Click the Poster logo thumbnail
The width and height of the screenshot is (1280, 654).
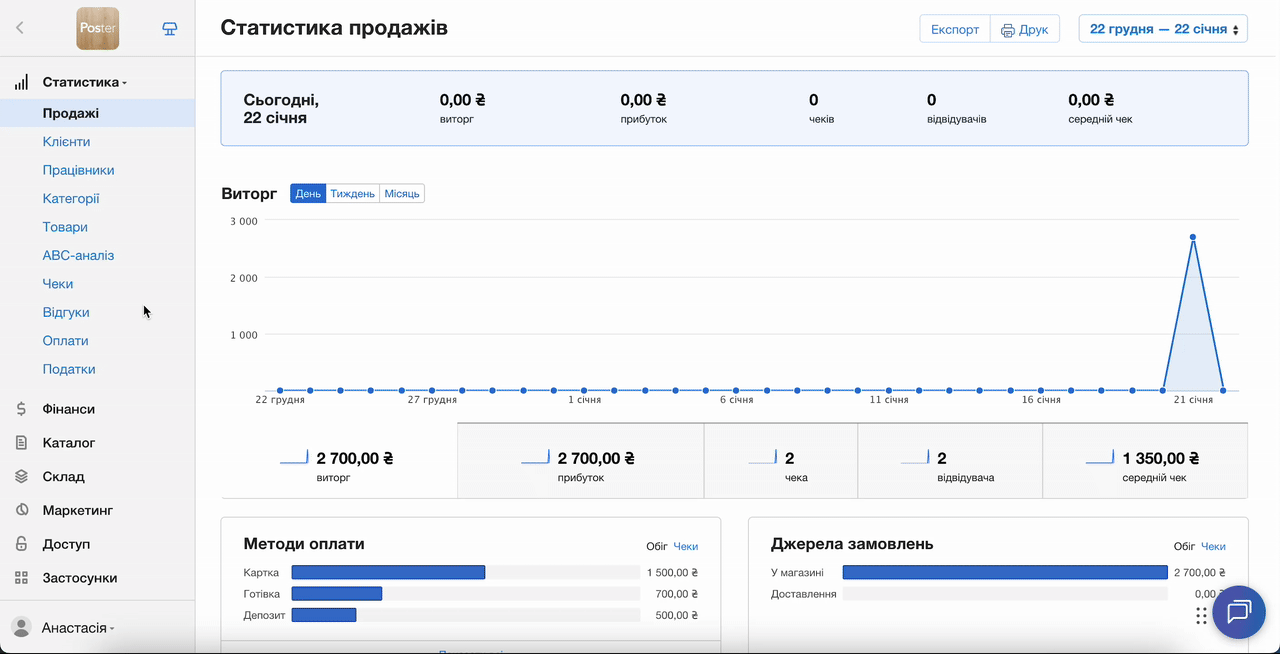(98, 28)
